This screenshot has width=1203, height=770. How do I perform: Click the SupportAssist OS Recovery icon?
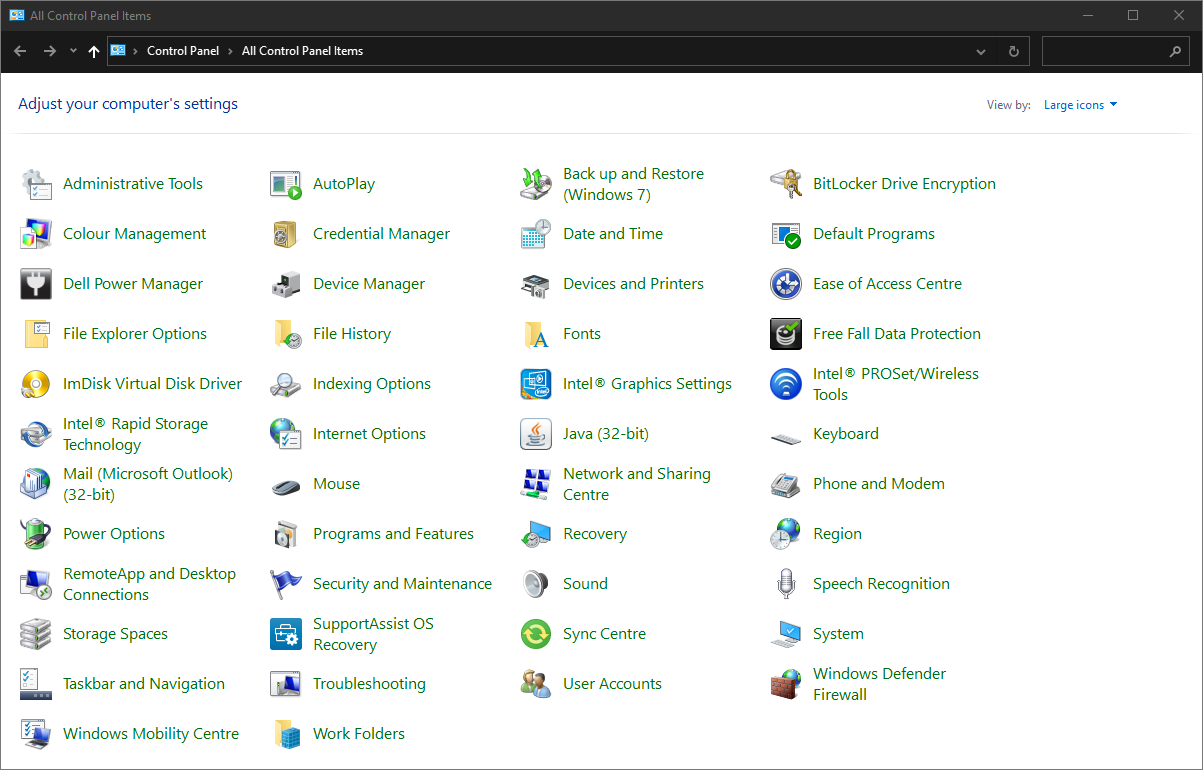click(286, 634)
